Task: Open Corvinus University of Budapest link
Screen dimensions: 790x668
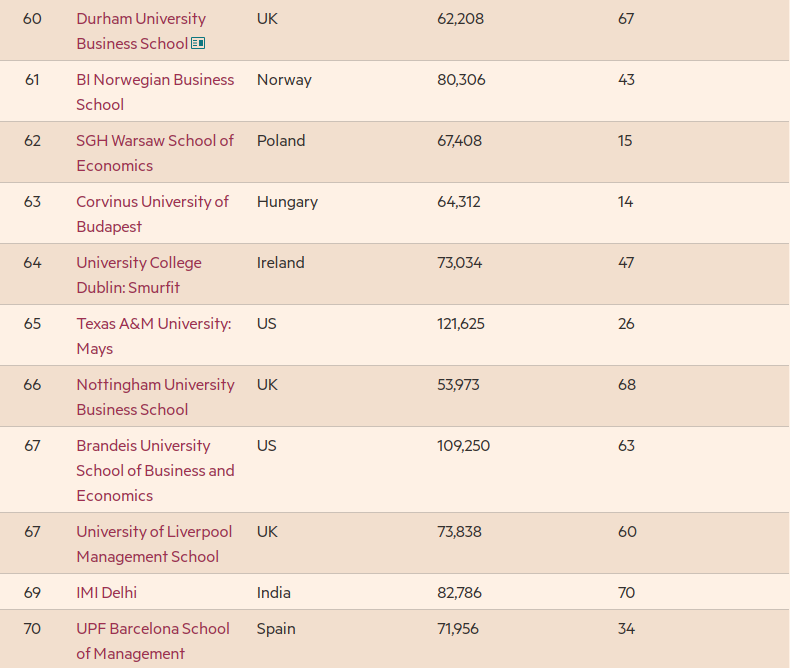Action: click(152, 214)
